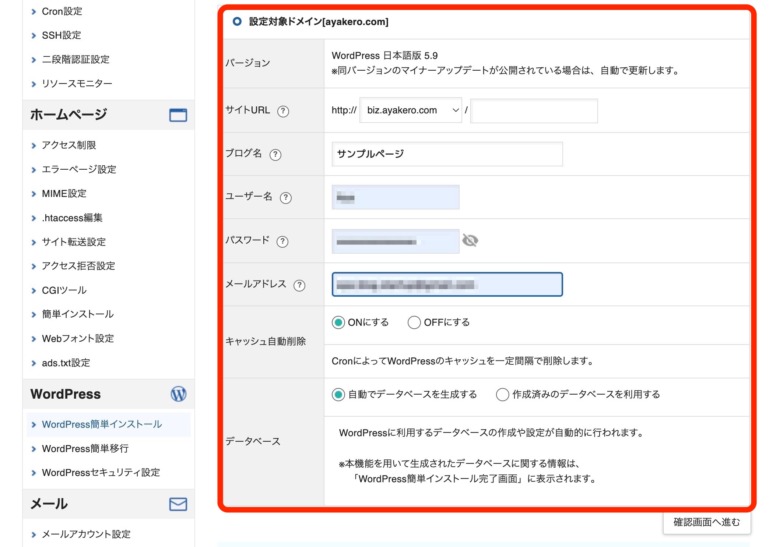Open Webフォント設定 in the sidebar
The height and width of the screenshot is (547, 780).
click(x=78, y=339)
